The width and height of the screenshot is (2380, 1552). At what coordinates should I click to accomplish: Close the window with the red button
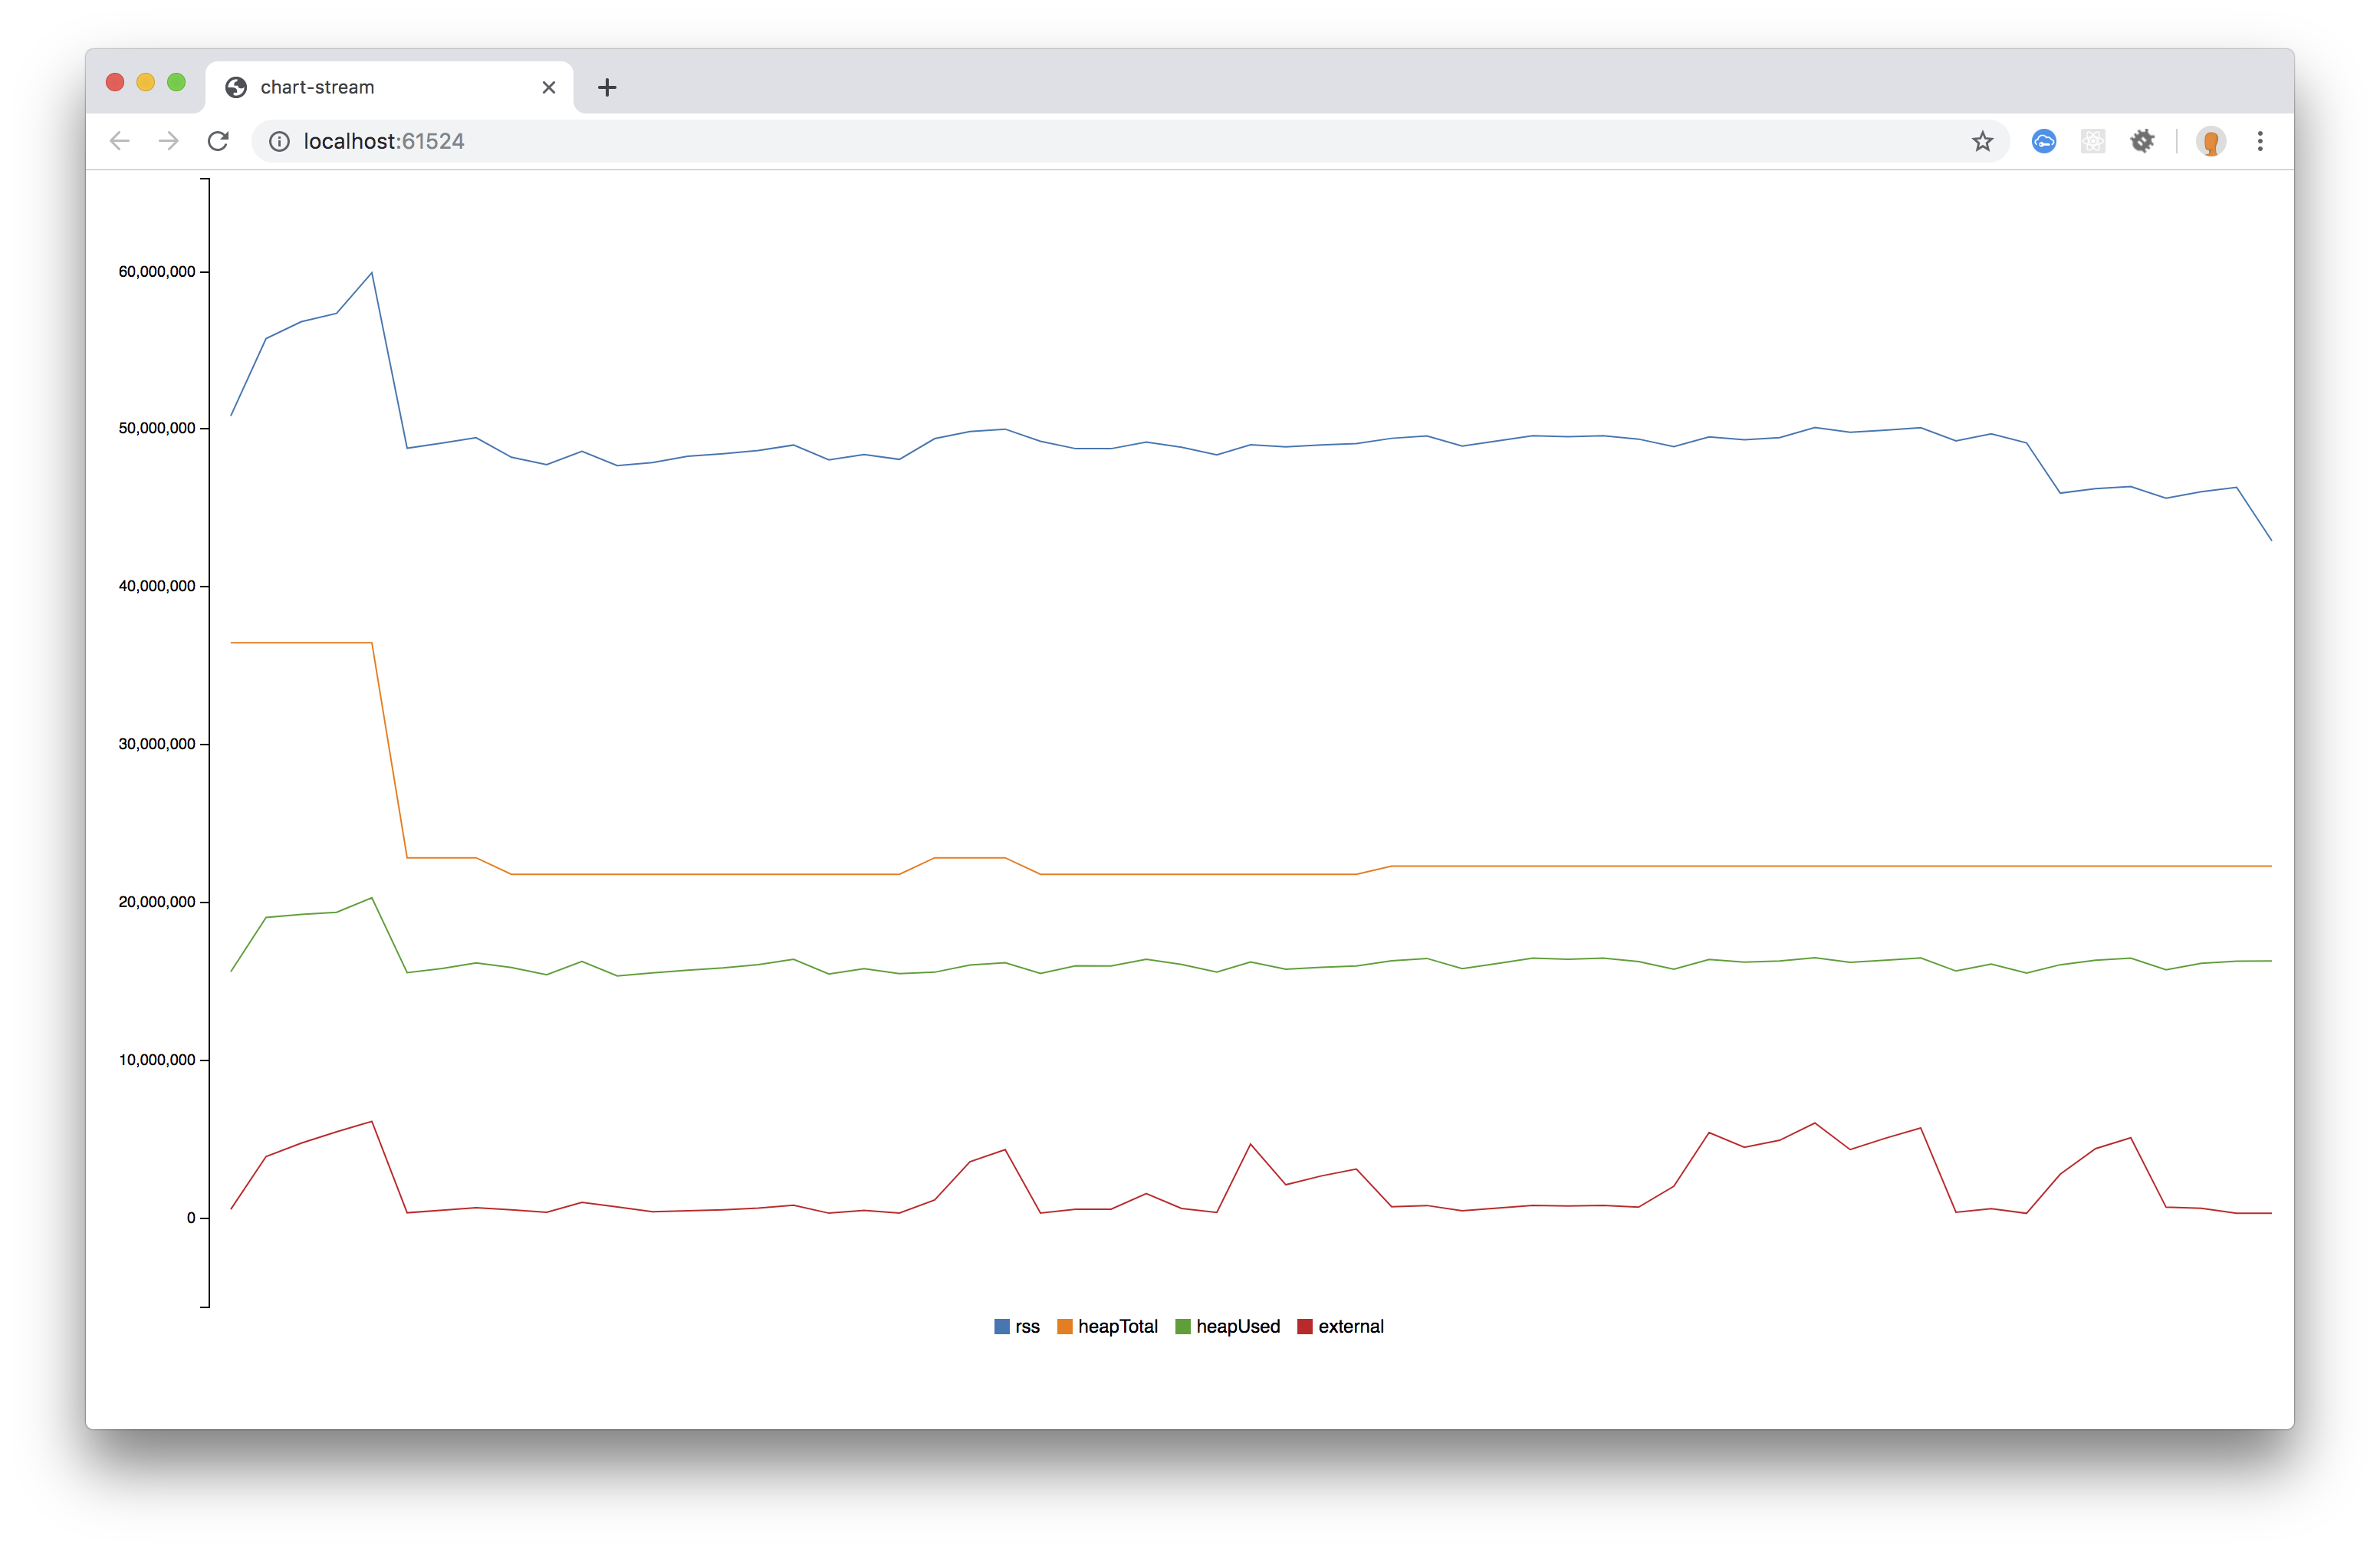[115, 82]
